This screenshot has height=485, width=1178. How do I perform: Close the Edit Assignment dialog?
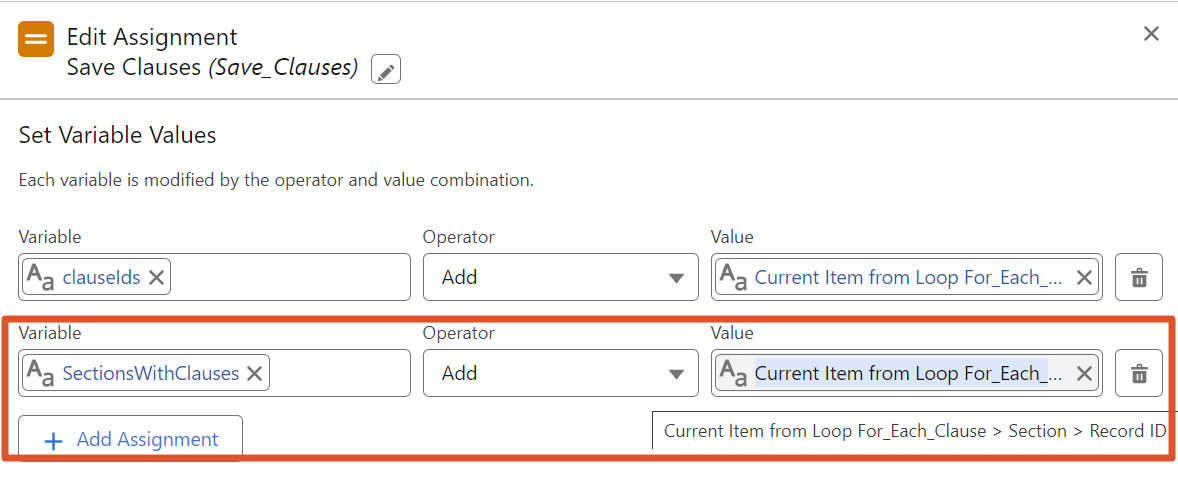point(1151,34)
